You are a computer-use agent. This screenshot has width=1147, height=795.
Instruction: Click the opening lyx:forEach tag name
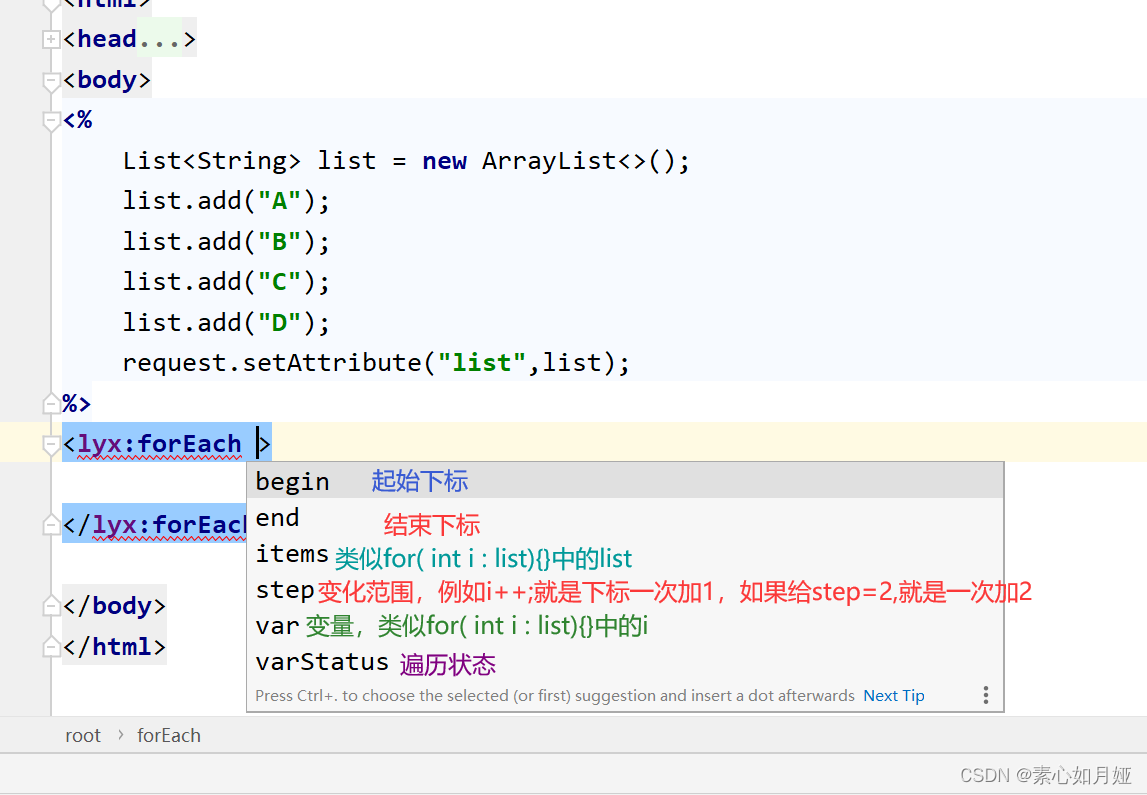click(159, 444)
